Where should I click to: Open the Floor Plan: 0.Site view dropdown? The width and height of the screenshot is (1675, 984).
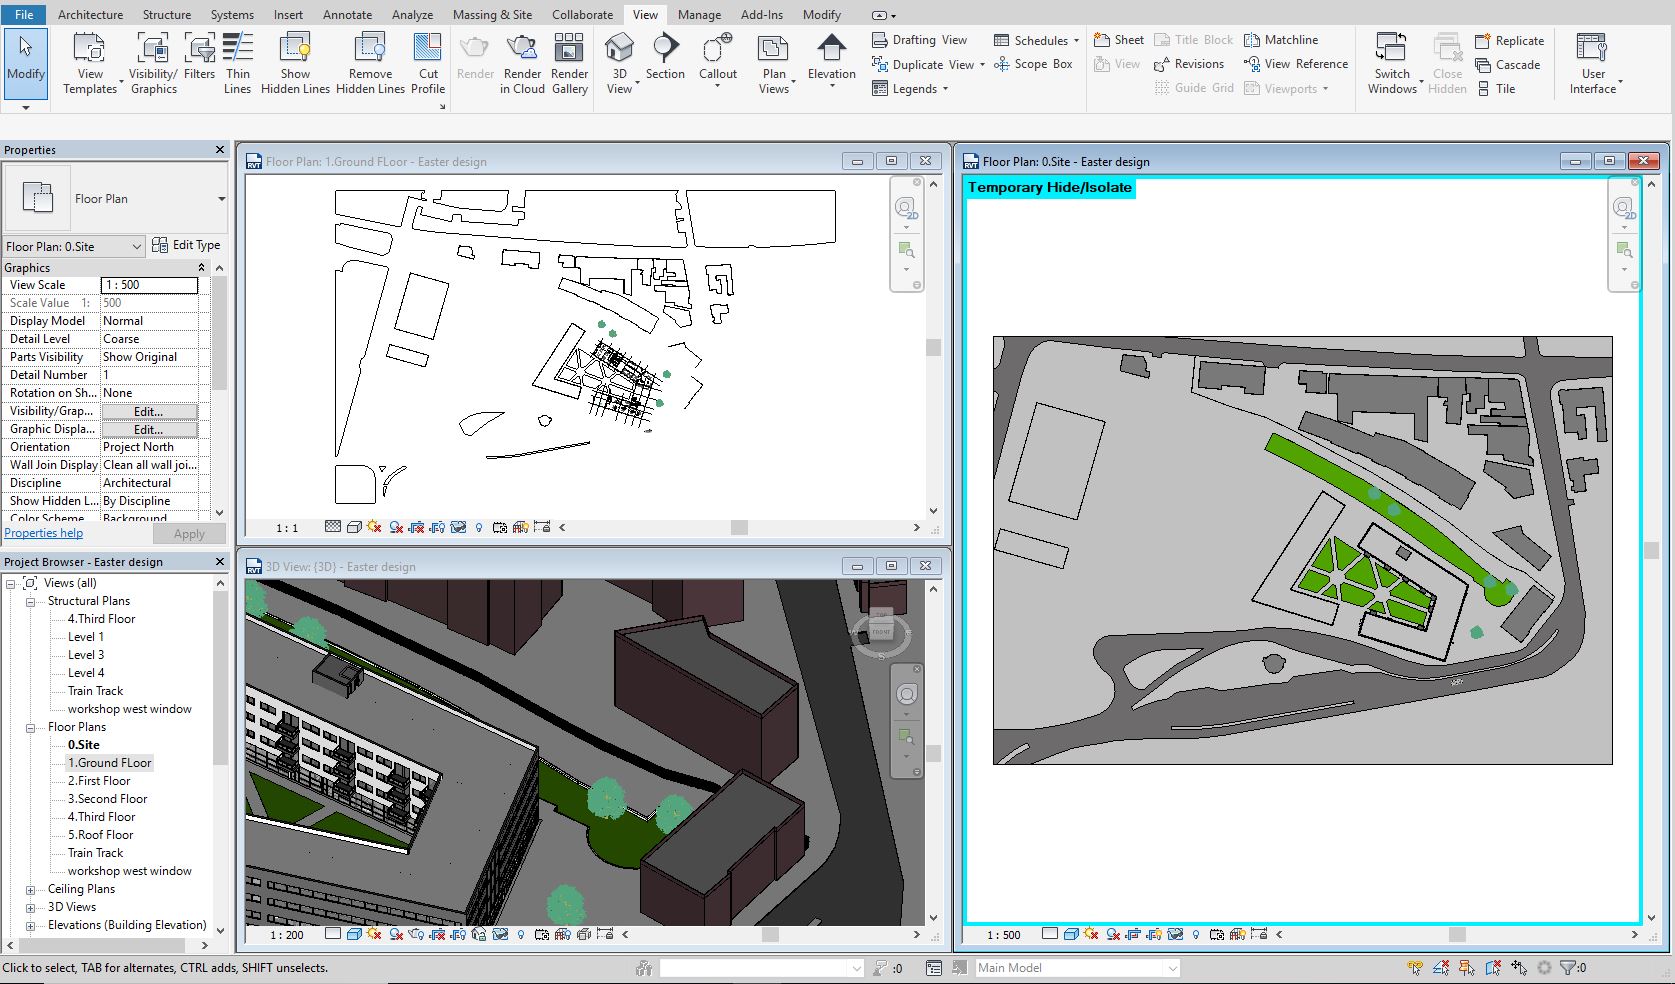136,246
